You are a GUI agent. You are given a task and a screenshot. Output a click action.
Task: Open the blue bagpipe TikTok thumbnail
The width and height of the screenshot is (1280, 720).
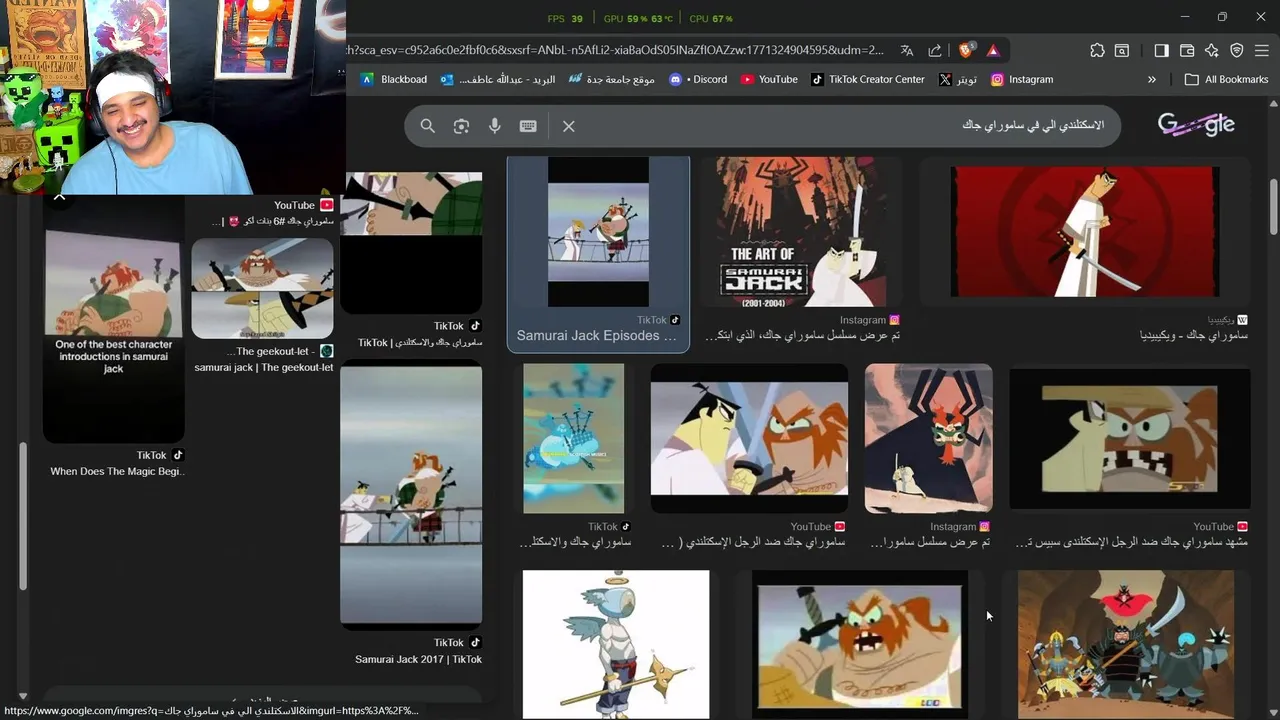[573, 438]
